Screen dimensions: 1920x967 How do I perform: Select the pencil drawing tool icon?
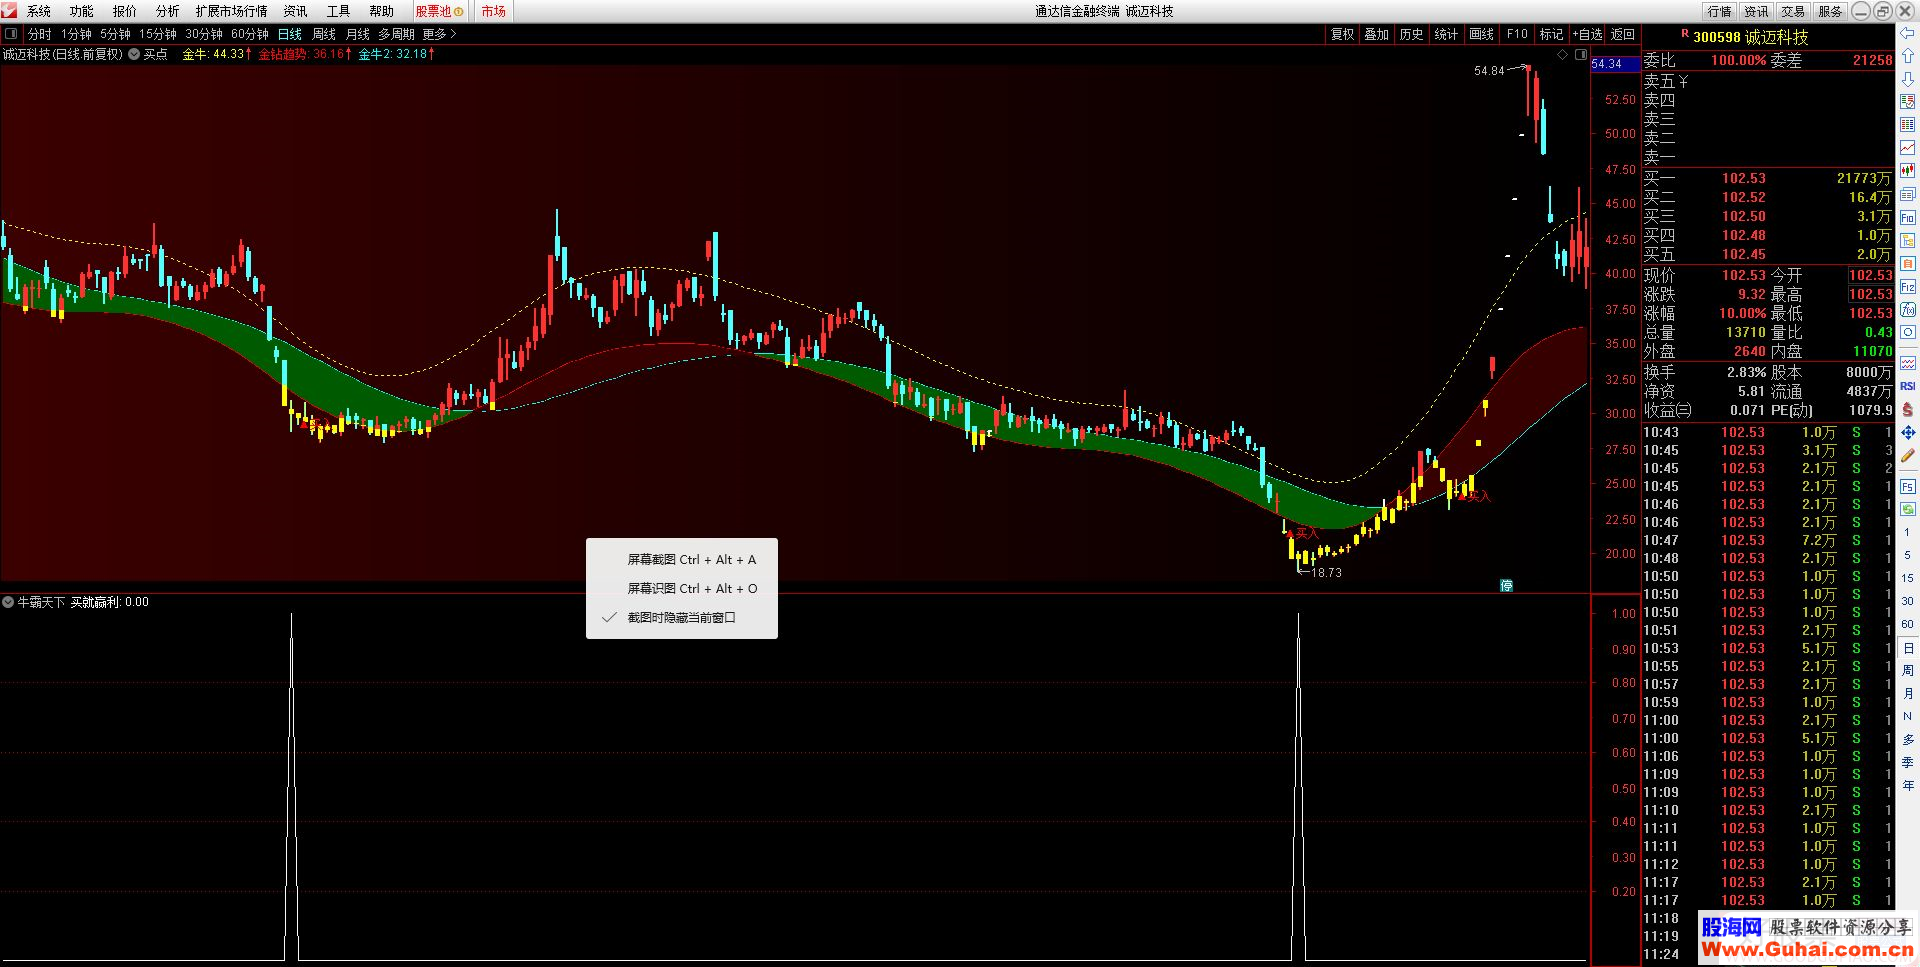point(1908,456)
